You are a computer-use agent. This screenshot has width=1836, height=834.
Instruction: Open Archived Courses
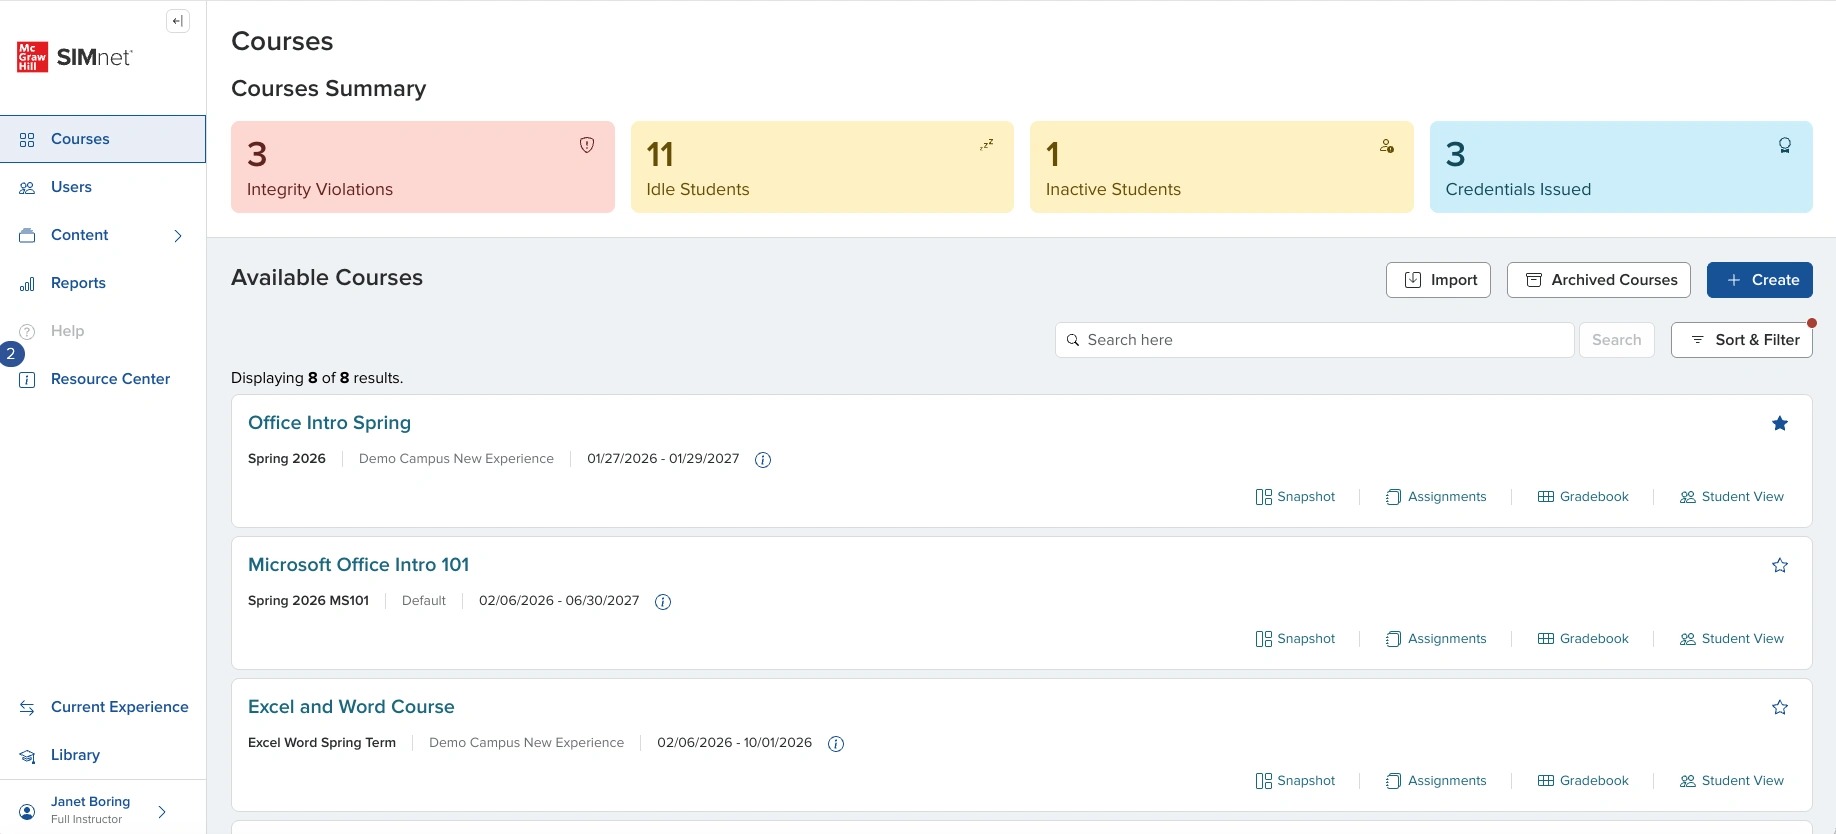point(1599,280)
